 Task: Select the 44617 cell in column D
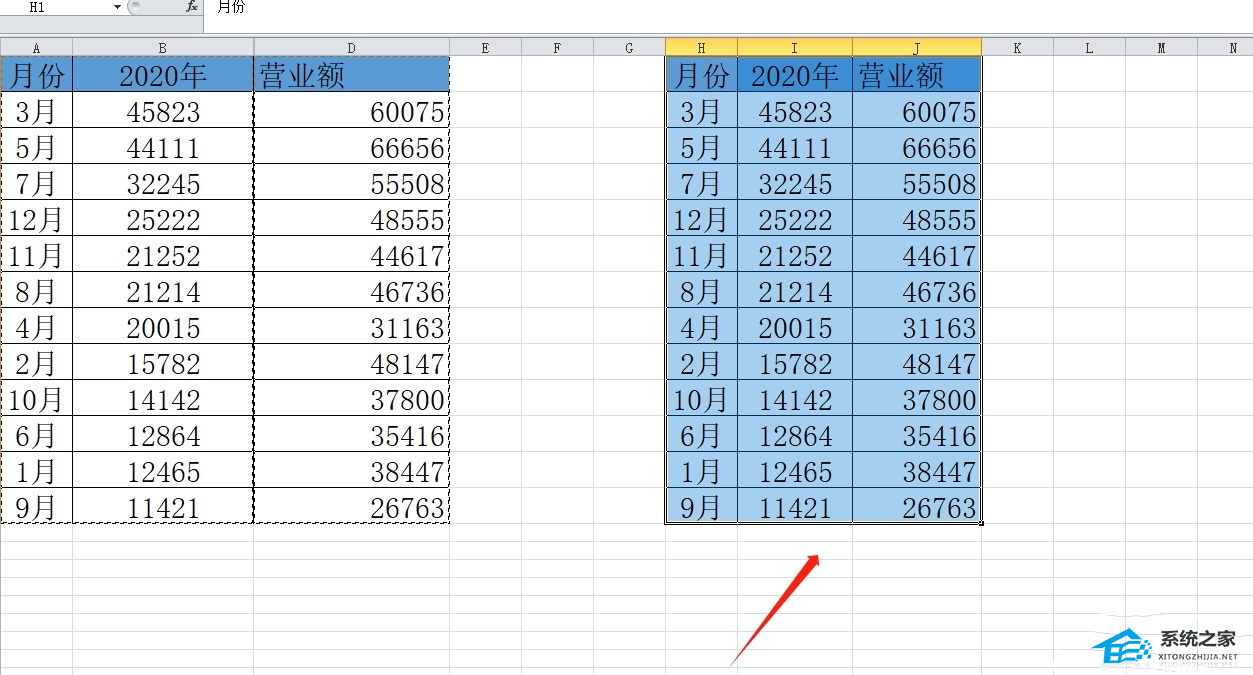(351, 254)
